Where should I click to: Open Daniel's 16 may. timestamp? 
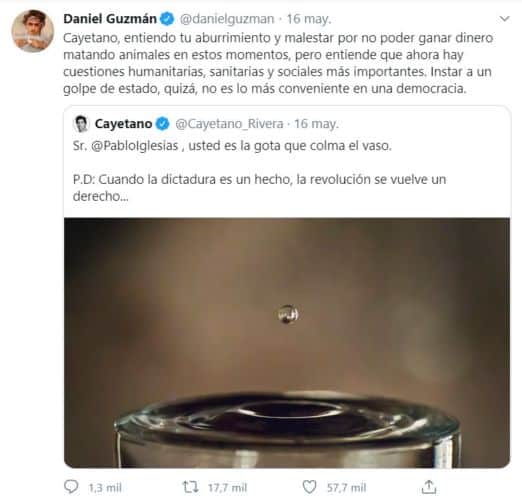pos(309,19)
